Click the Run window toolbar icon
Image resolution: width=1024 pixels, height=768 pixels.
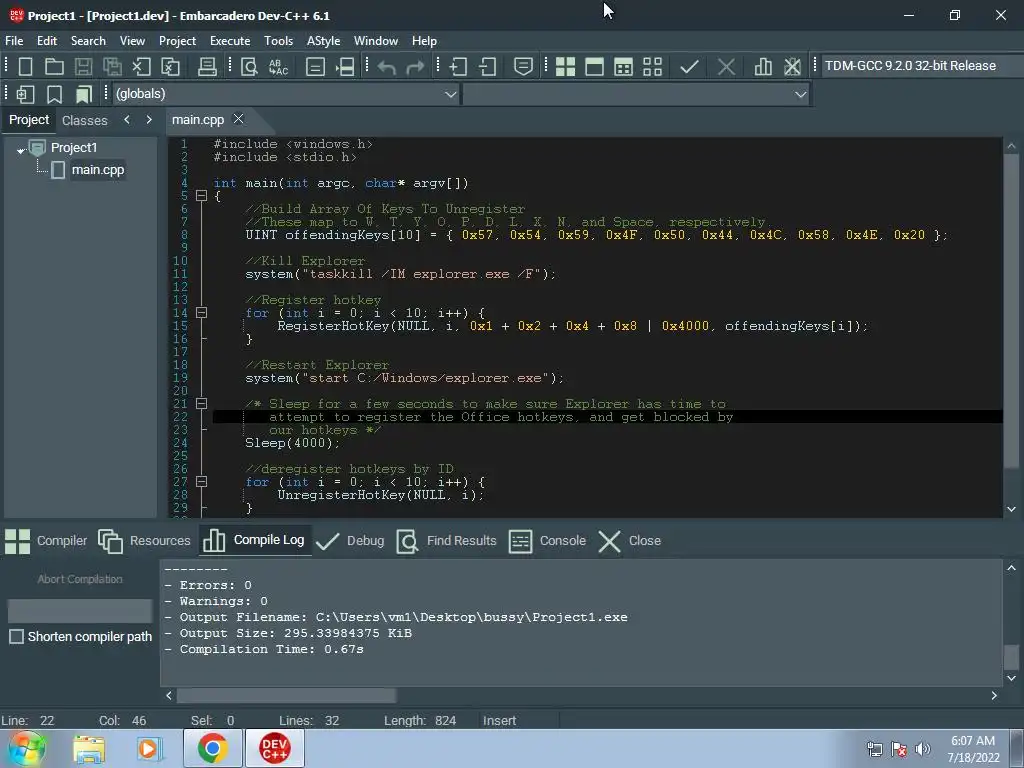tap(594, 67)
